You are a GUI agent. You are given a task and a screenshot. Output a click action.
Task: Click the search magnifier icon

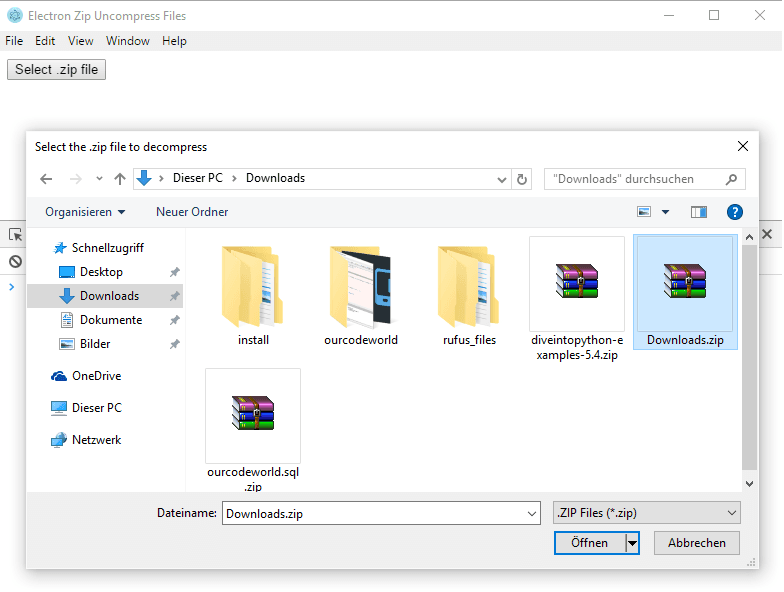(731, 179)
